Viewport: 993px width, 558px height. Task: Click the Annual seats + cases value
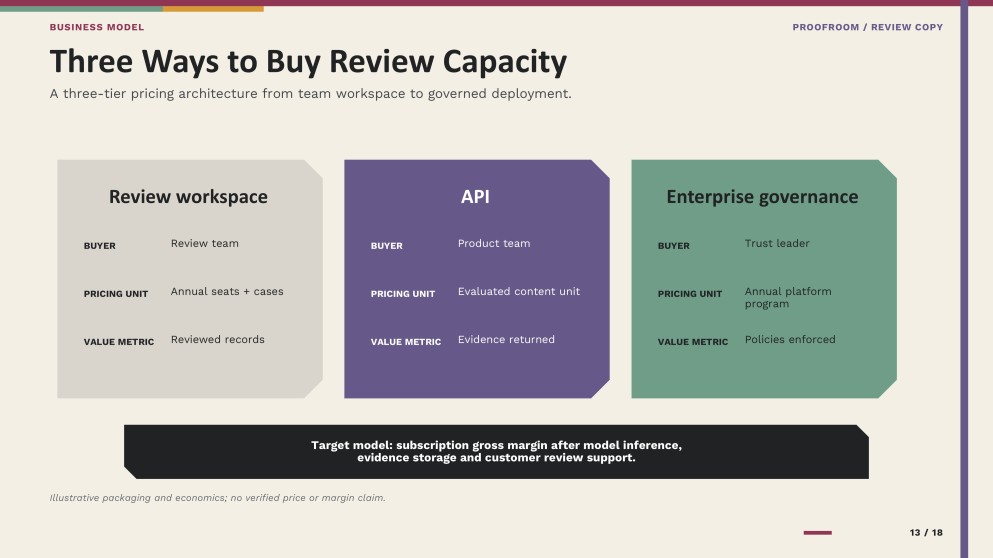pos(227,291)
